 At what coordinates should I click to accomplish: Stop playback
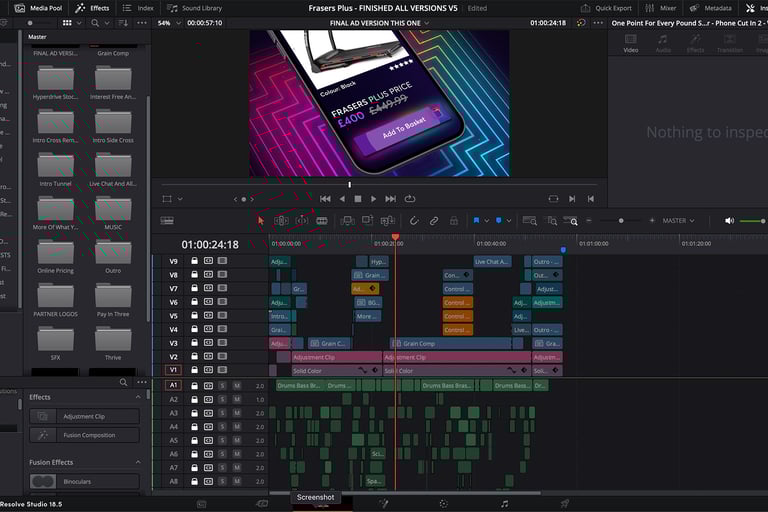358,199
